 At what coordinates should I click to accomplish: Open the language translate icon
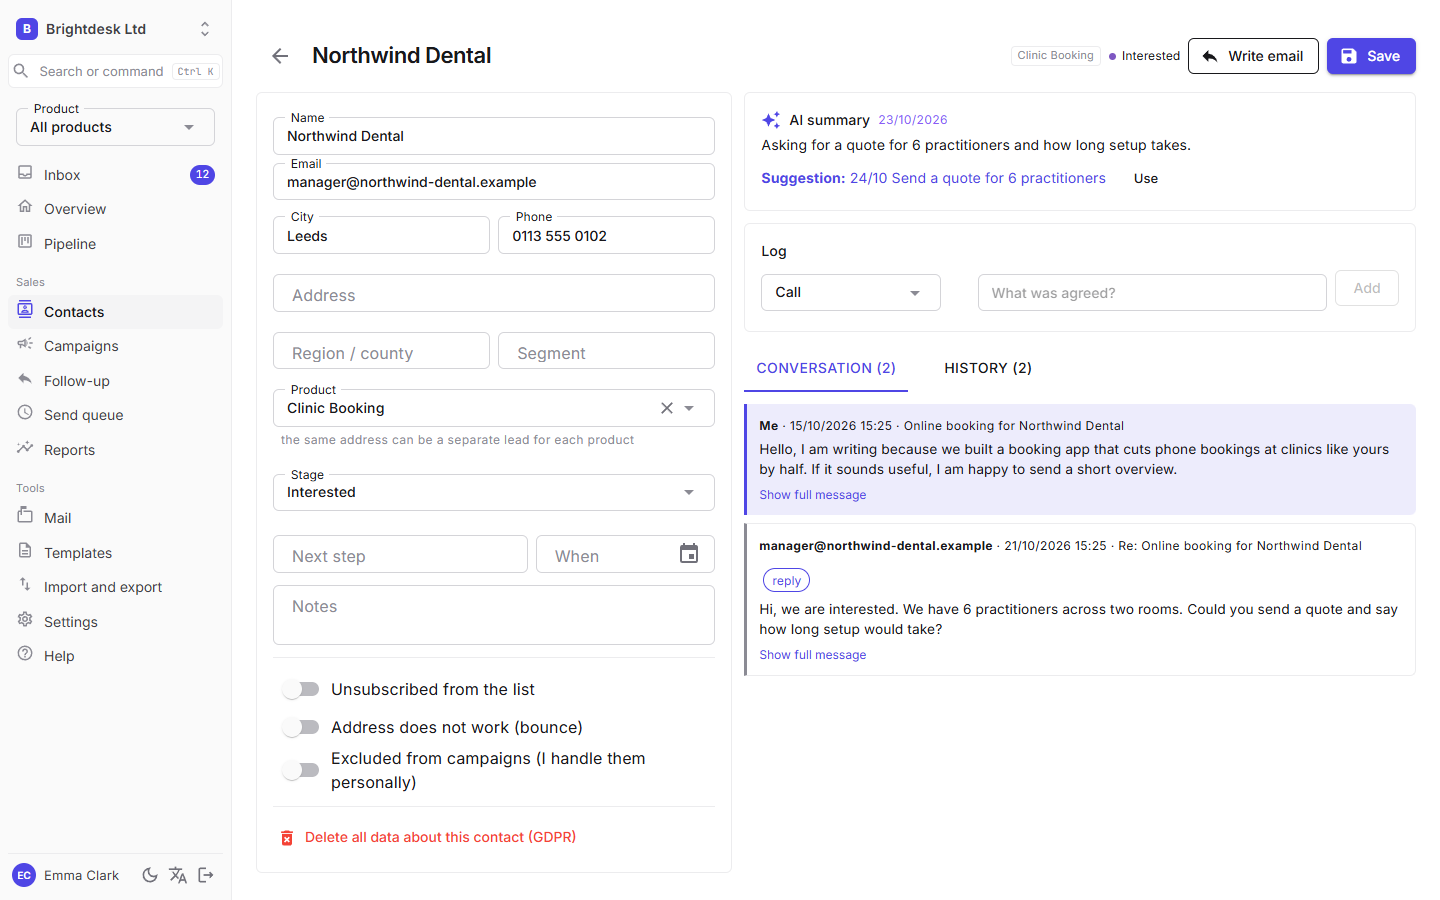coord(178,875)
